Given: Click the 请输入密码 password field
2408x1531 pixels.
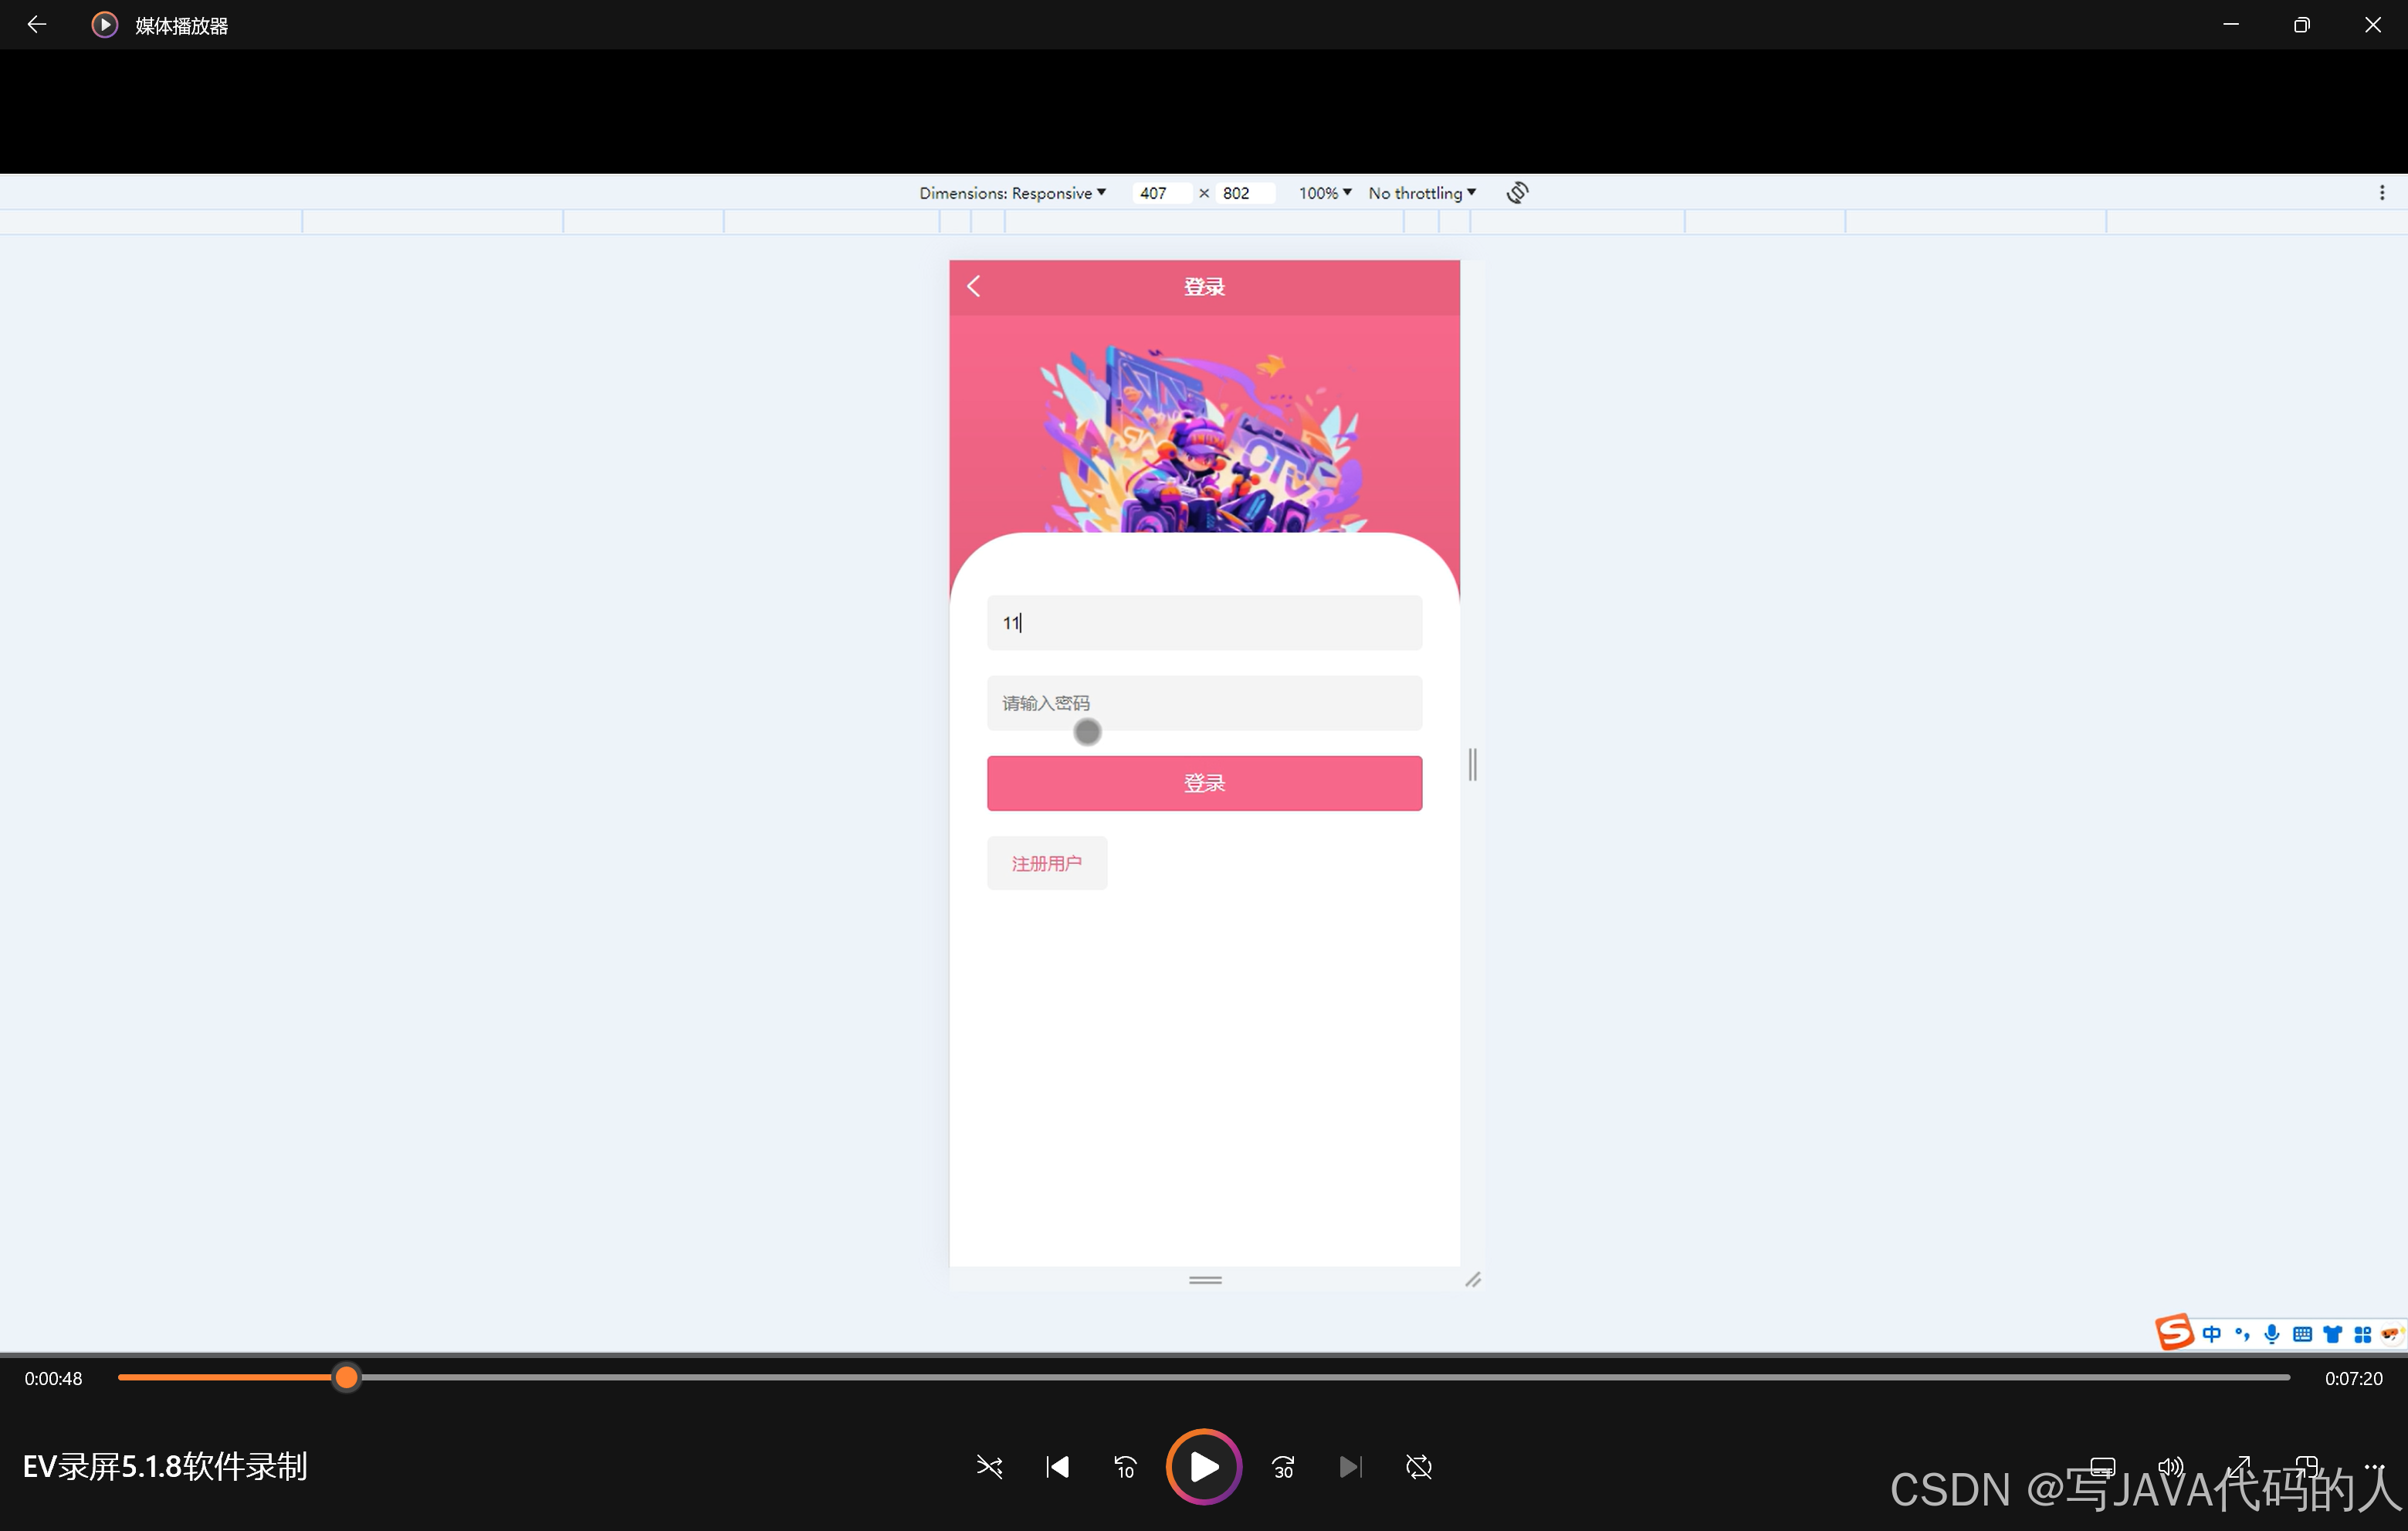Looking at the screenshot, I should 1204,703.
